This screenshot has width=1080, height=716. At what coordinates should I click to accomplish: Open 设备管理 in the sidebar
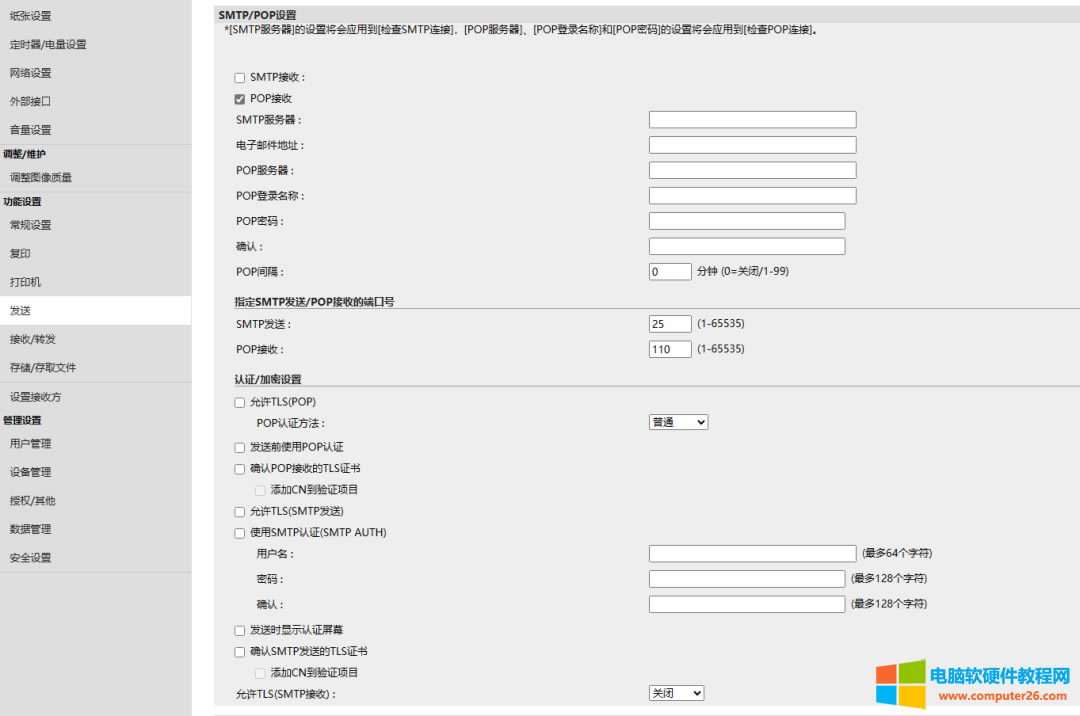tap(30, 472)
